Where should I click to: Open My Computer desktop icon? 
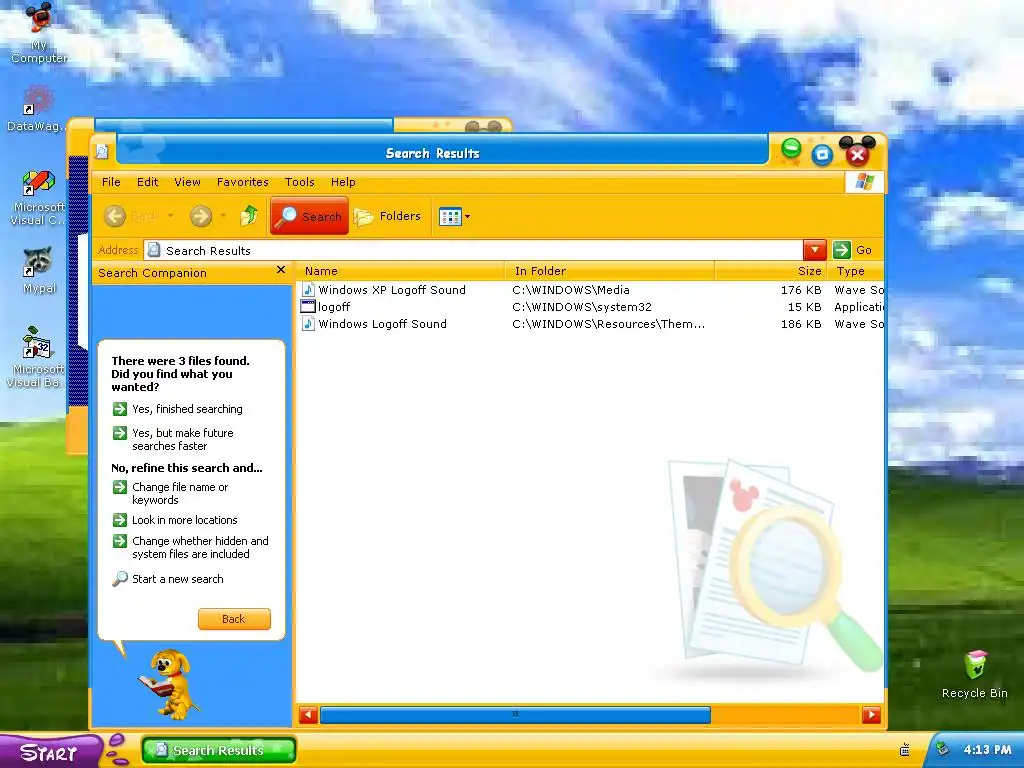click(x=39, y=33)
